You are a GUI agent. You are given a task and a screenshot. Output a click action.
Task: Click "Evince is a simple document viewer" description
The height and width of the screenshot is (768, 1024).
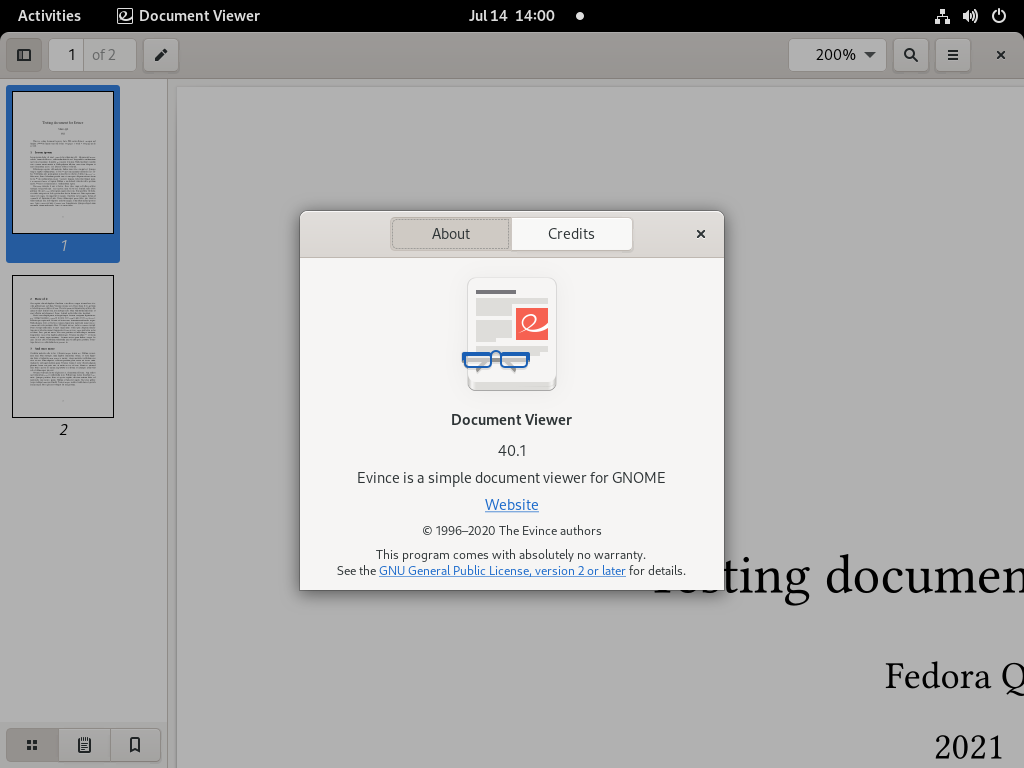[x=511, y=478]
